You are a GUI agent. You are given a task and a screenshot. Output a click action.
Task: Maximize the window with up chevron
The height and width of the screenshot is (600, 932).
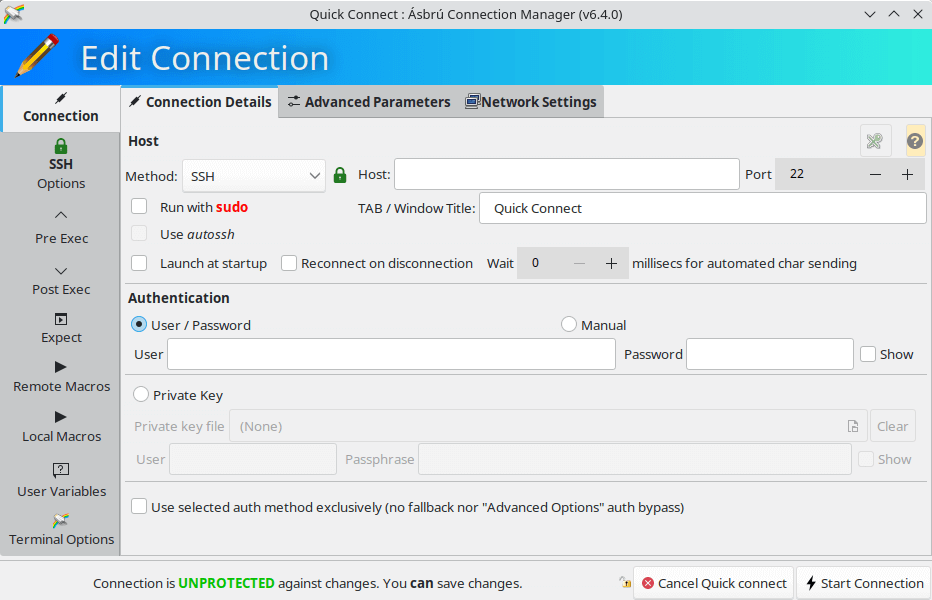pos(894,14)
